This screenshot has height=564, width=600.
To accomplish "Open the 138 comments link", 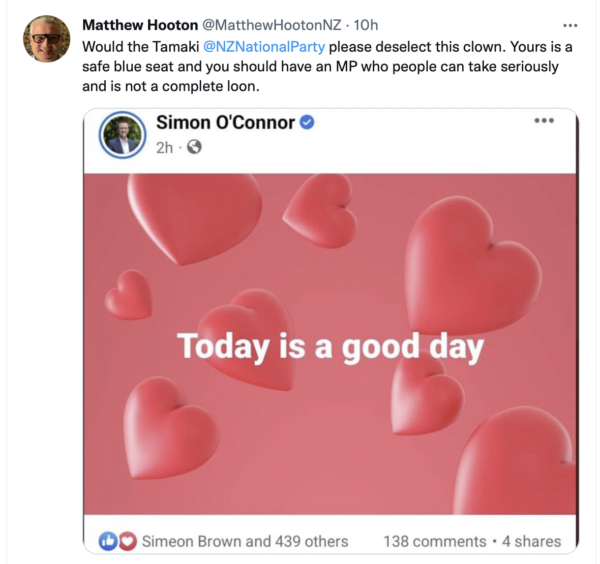I will tap(433, 541).
